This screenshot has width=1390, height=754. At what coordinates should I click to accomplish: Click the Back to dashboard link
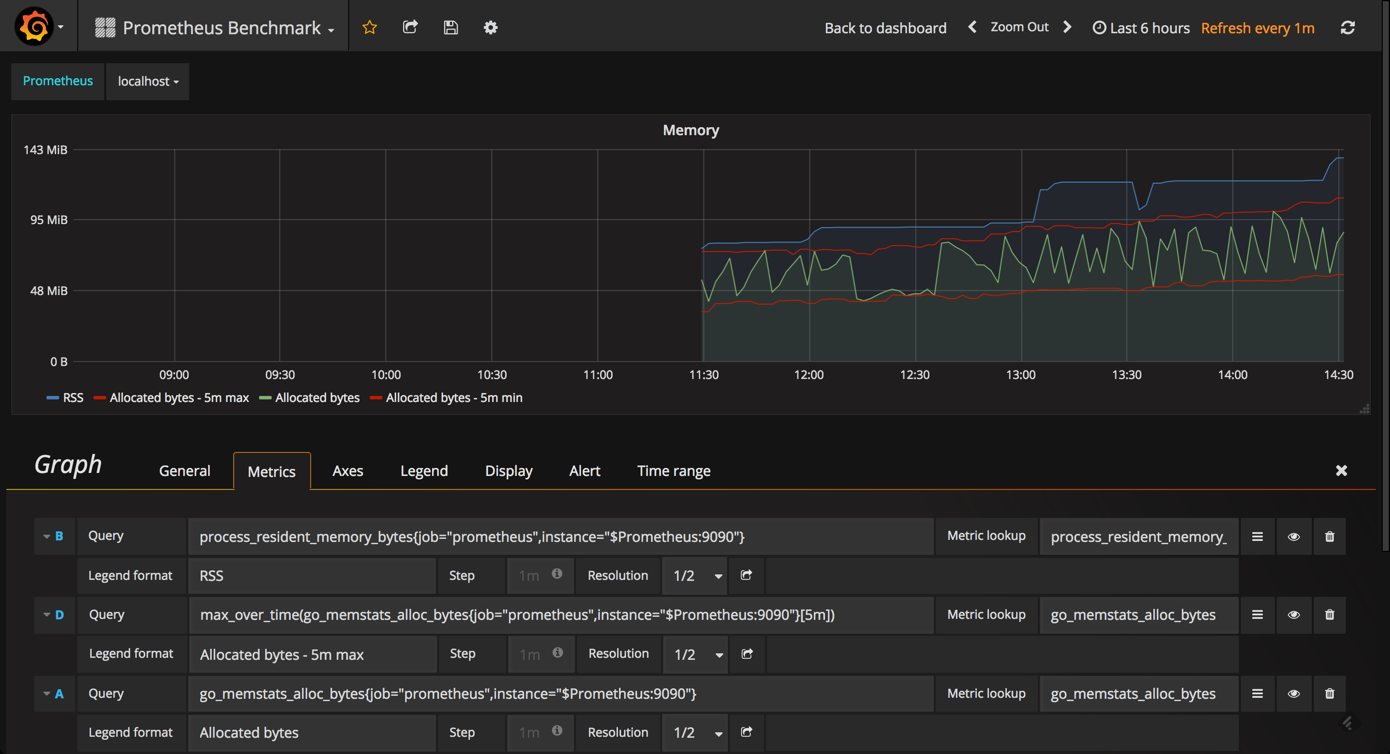pos(885,27)
